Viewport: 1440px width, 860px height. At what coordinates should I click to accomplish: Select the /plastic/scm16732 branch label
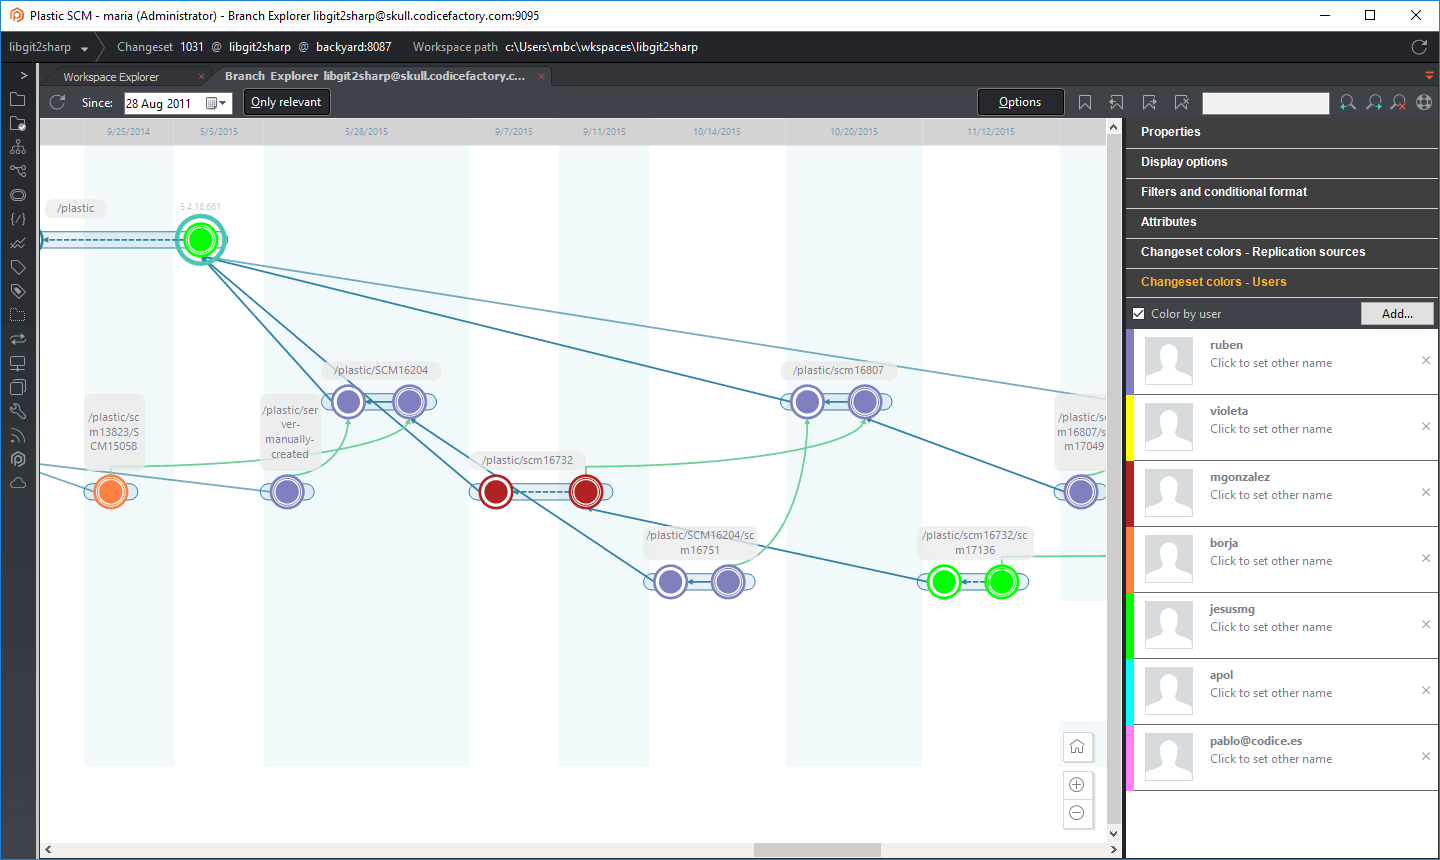click(527, 460)
